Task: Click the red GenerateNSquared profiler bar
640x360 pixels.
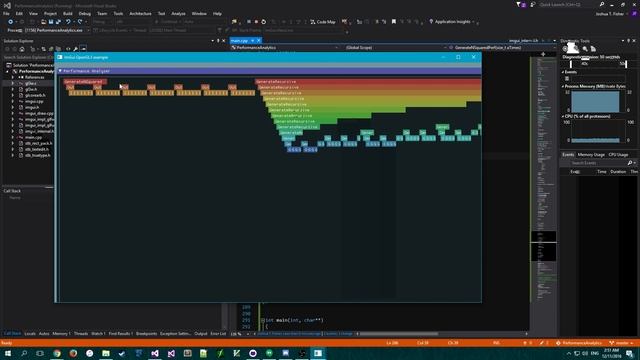Action: (x=85, y=82)
